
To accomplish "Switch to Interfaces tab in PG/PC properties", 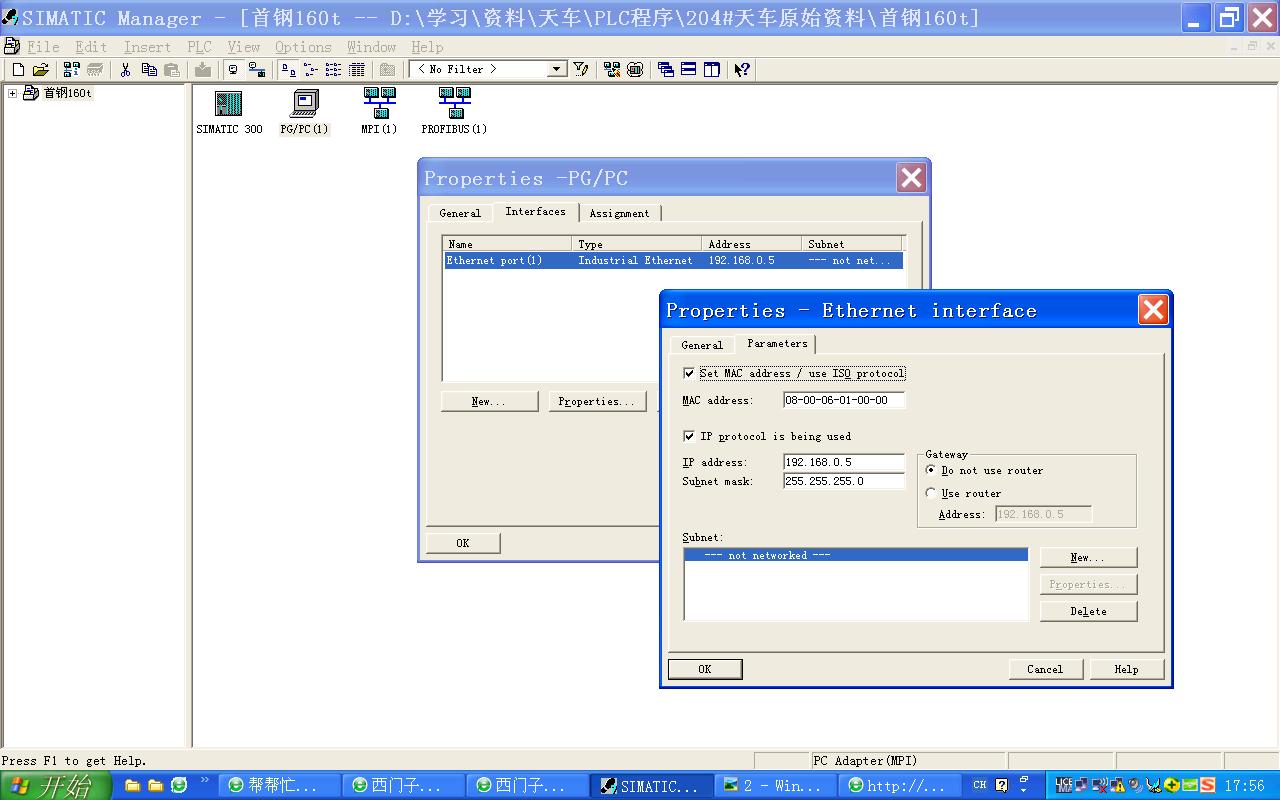I will (x=535, y=211).
